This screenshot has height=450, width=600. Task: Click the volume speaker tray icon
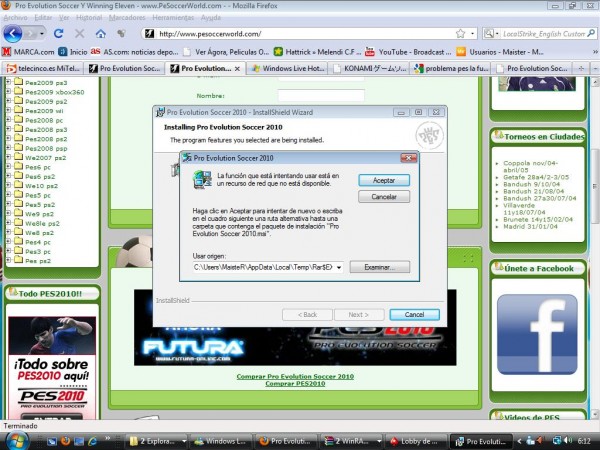[568, 441]
